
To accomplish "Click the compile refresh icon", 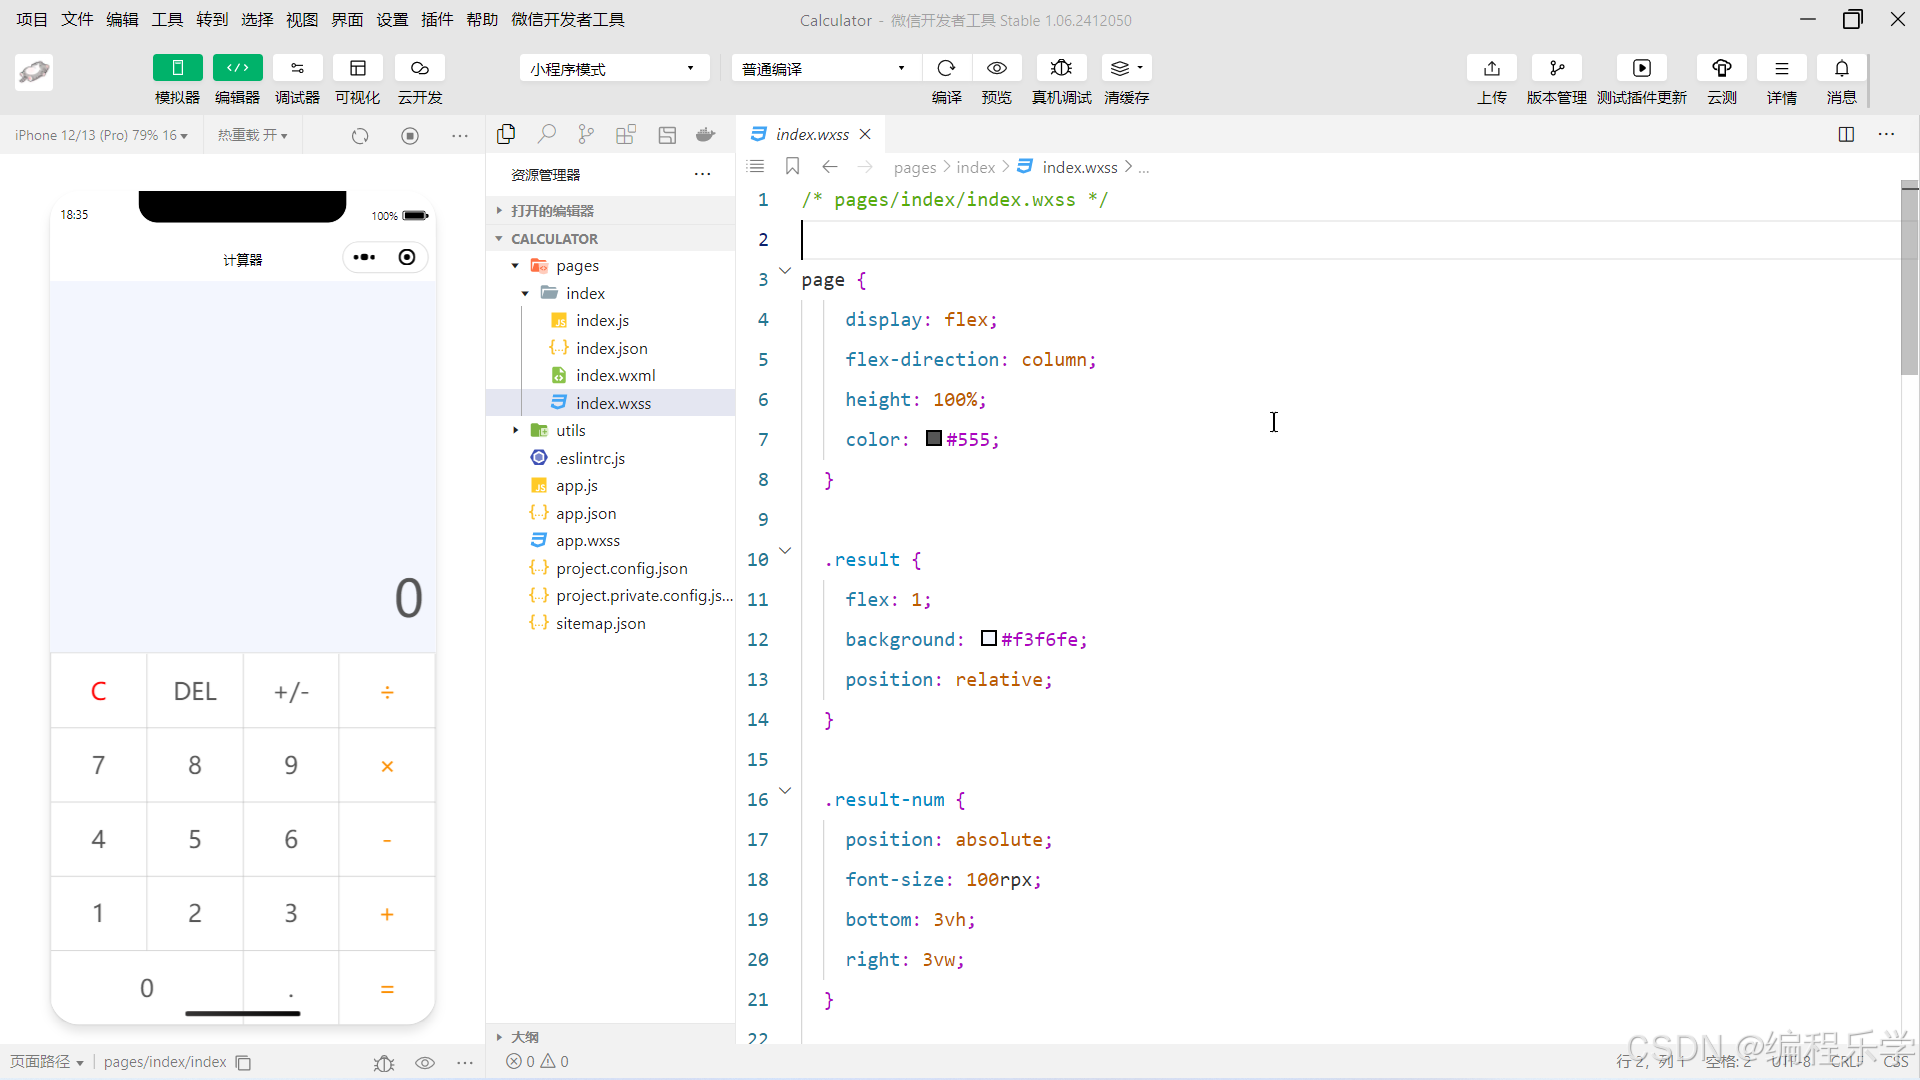I will coord(946,68).
